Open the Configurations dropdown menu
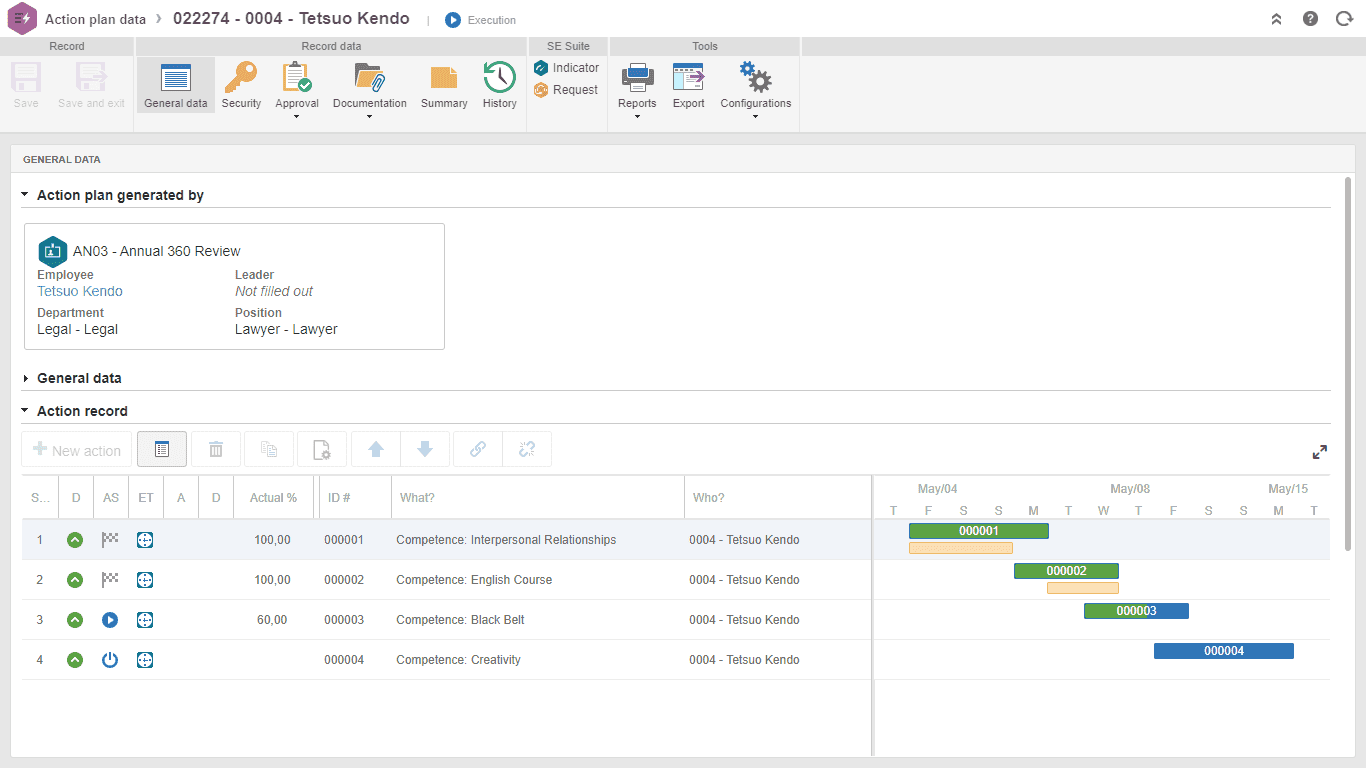The image size is (1366, 768). [755, 90]
